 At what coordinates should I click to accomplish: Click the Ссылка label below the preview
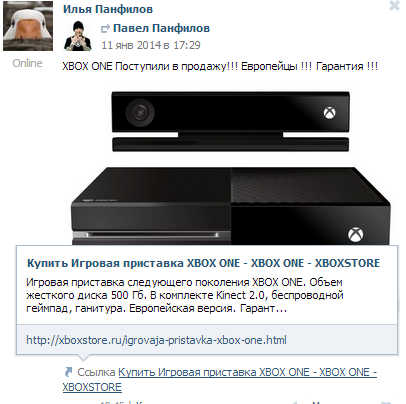pyautogui.click(x=96, y=372)
